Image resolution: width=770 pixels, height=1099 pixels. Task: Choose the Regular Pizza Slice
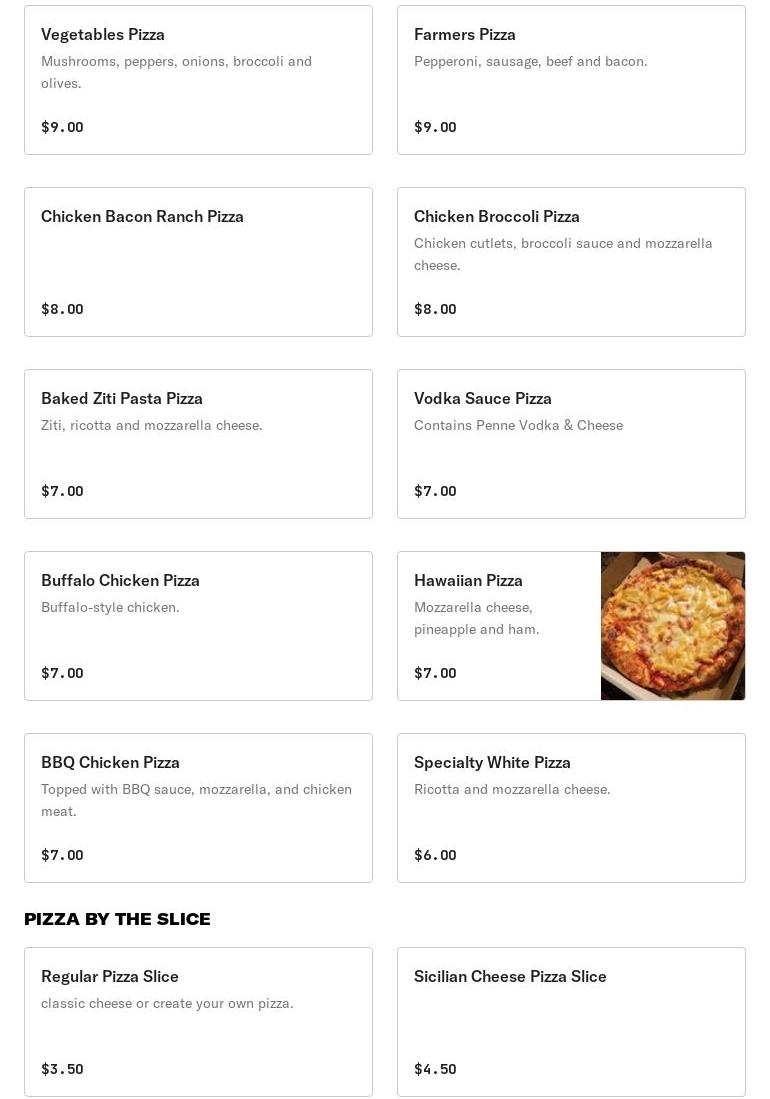(198, 1022)
